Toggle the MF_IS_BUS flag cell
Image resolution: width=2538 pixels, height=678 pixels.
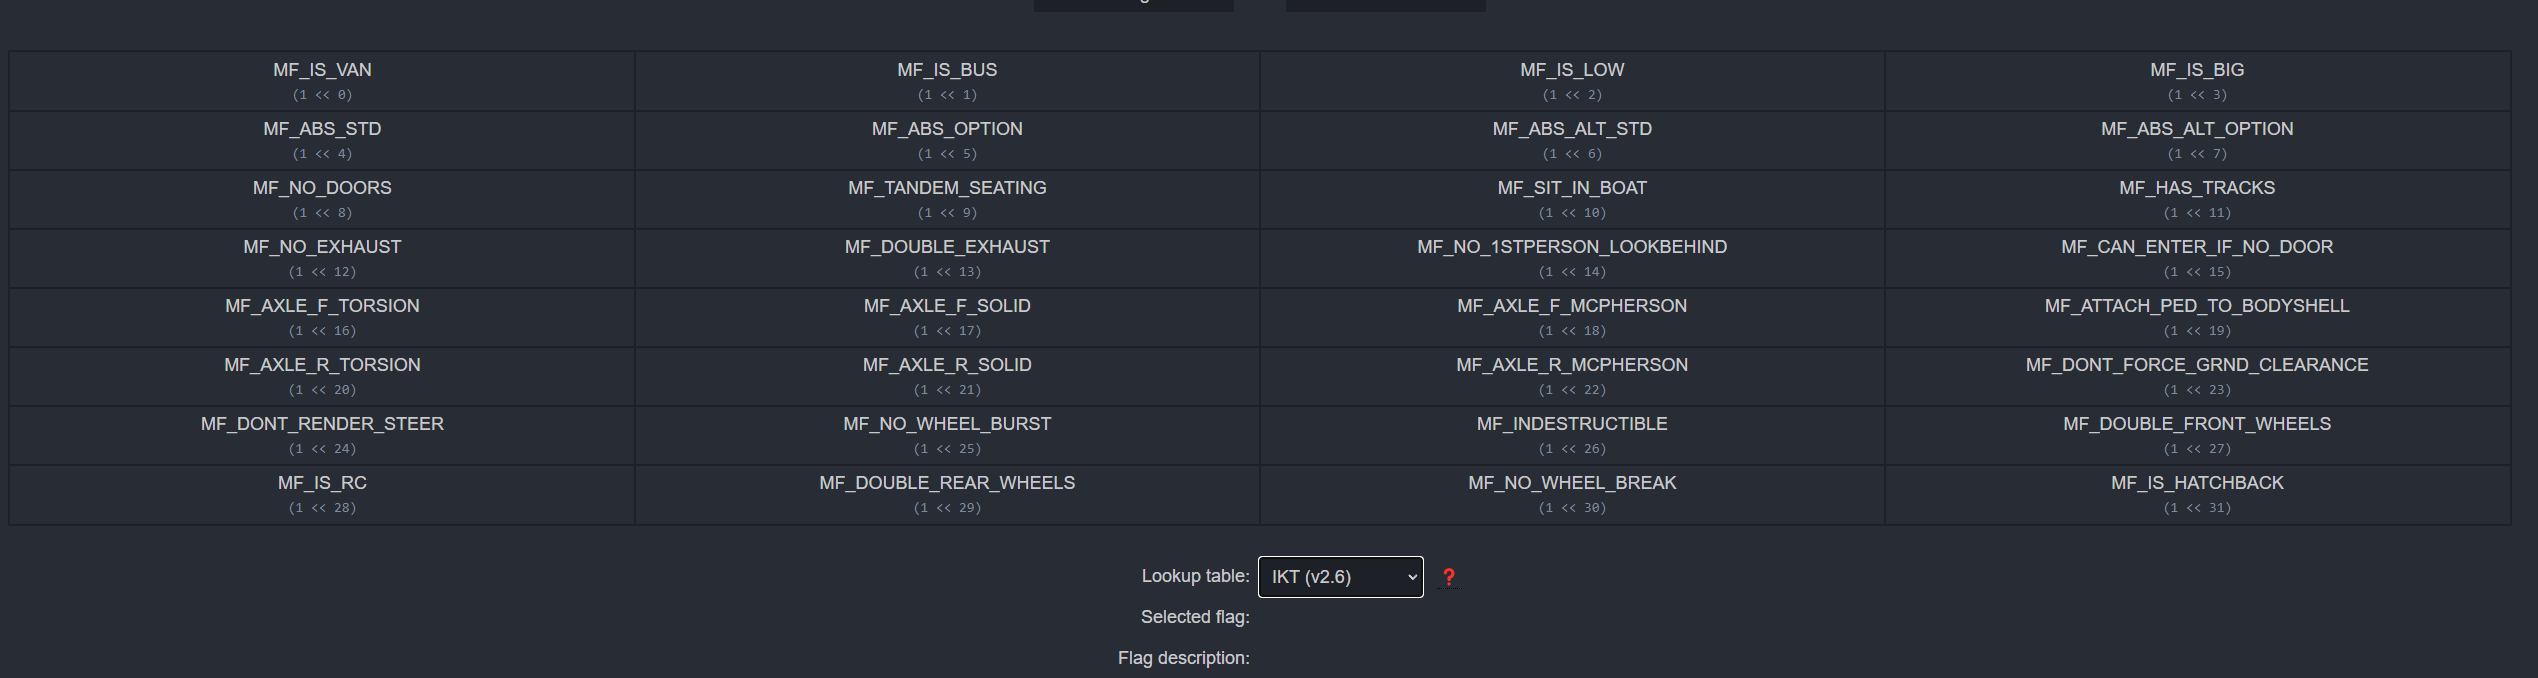point(947,81)
